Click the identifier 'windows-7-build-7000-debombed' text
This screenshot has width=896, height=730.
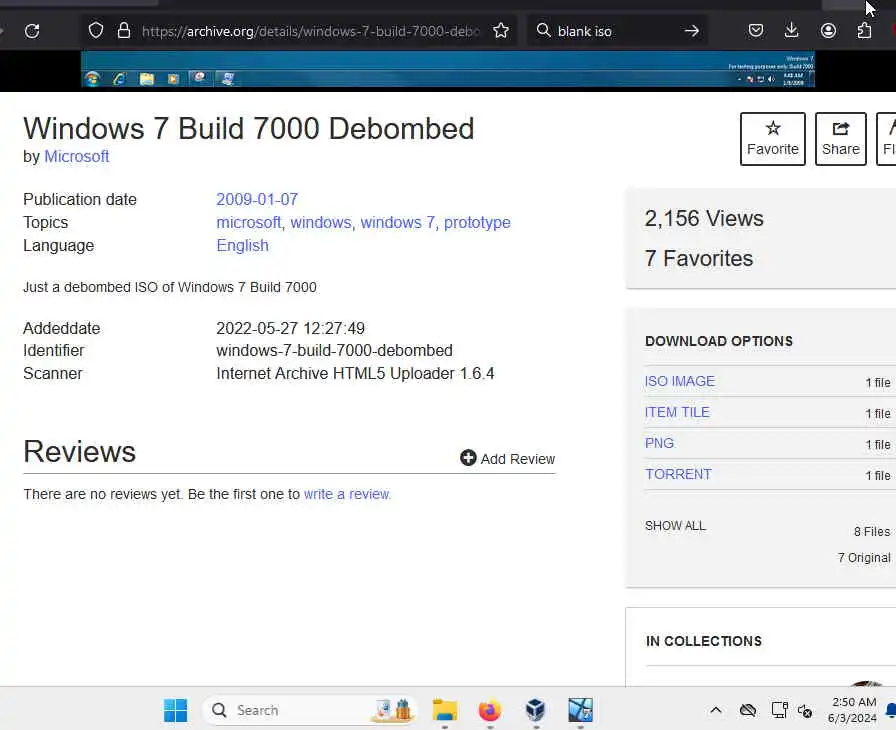(334, 350)
